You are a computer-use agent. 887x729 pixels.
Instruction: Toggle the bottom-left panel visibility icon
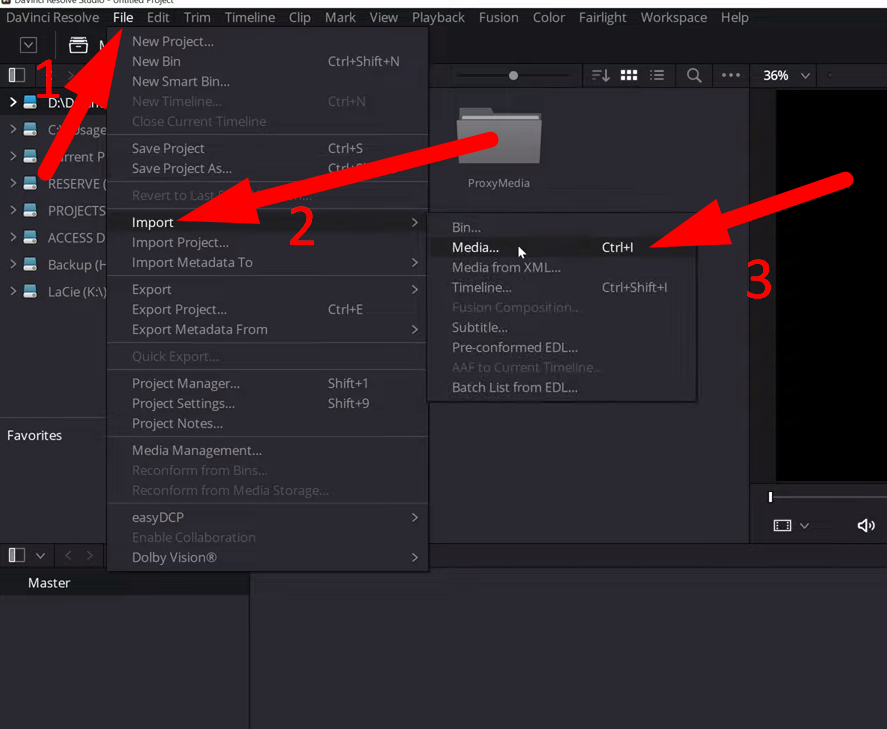[14, 553]
